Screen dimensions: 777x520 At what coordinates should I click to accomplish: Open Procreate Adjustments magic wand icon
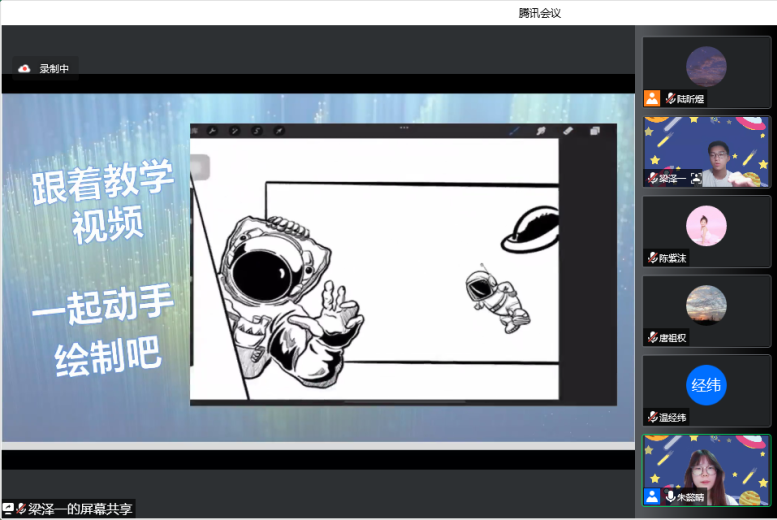click(x=234, y=131)
